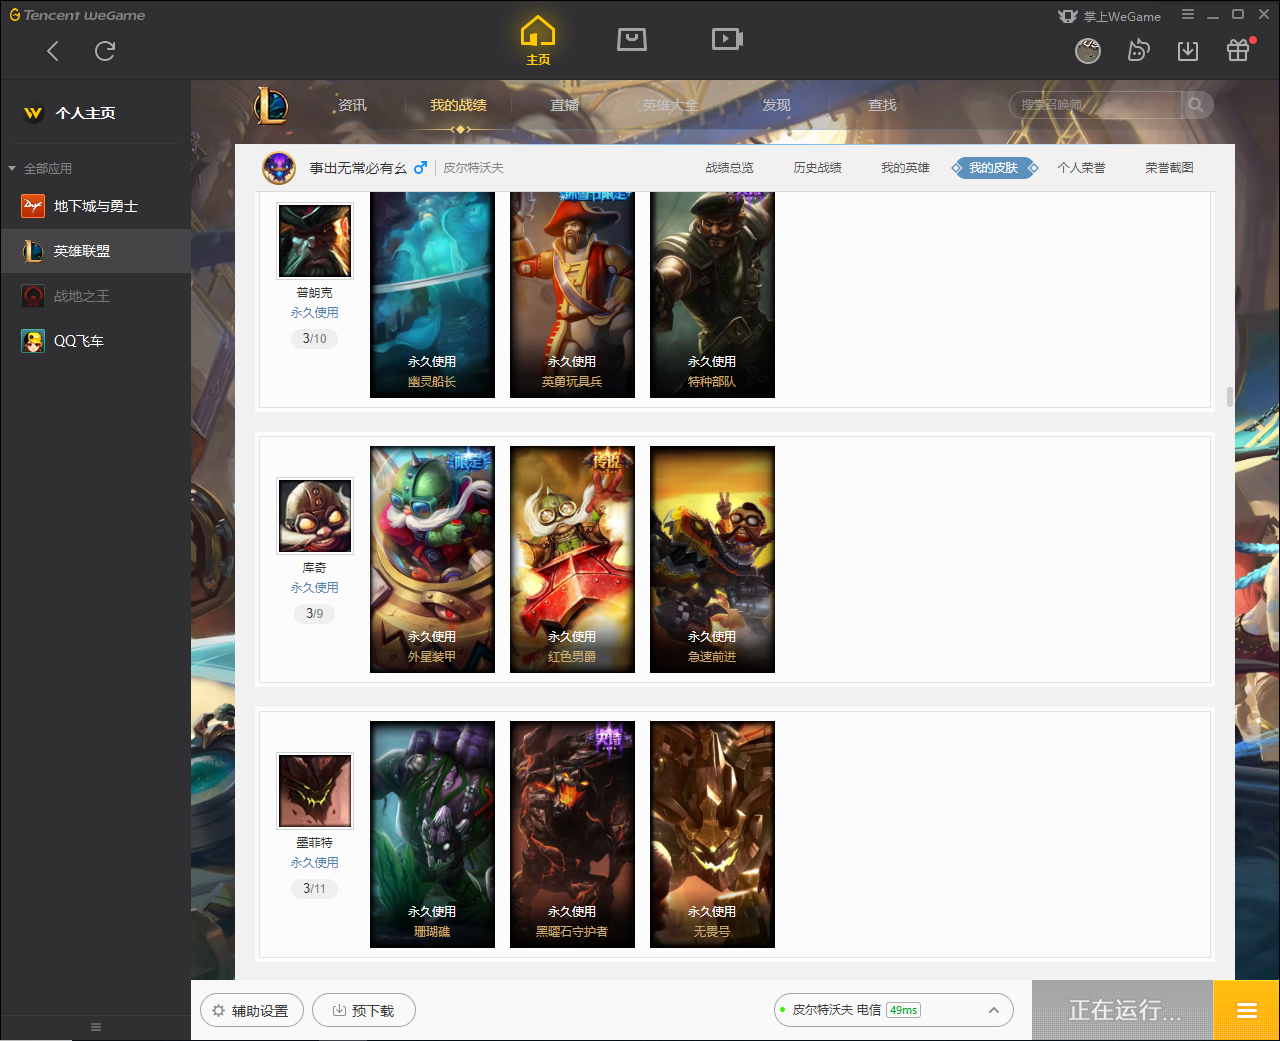
Task: Click the back arrow button
Action: (x=53, y=51)
